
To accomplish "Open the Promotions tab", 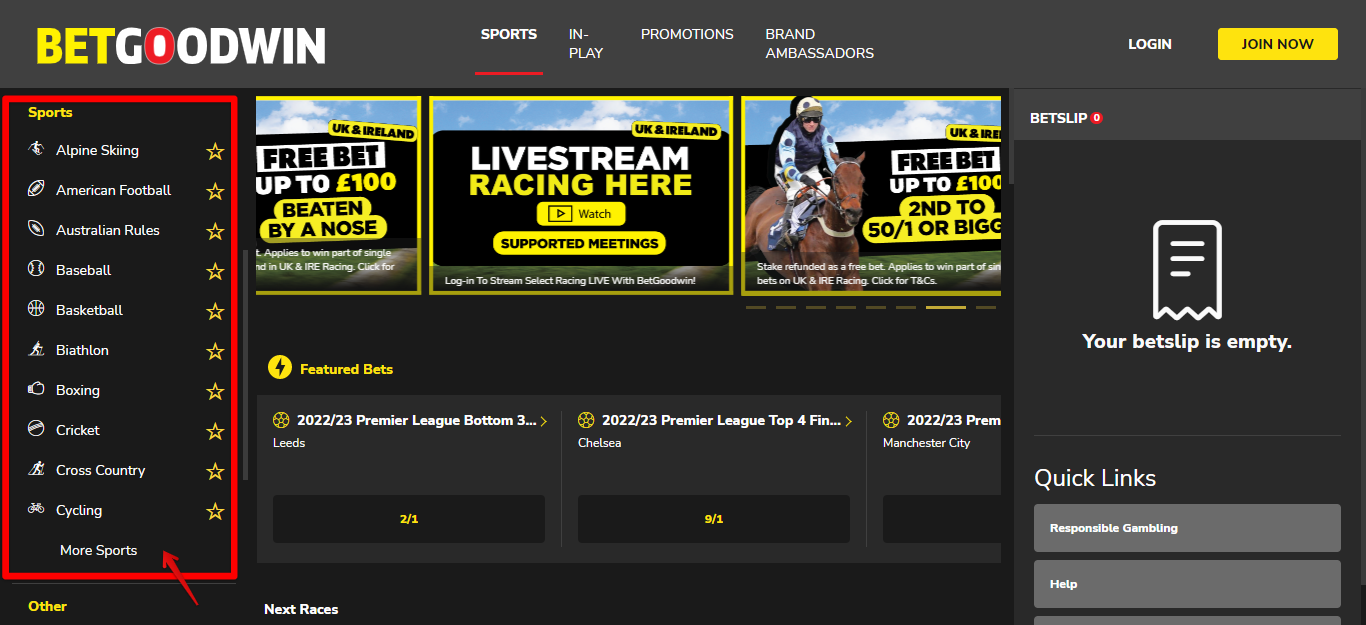I will [x=687, y=34].
